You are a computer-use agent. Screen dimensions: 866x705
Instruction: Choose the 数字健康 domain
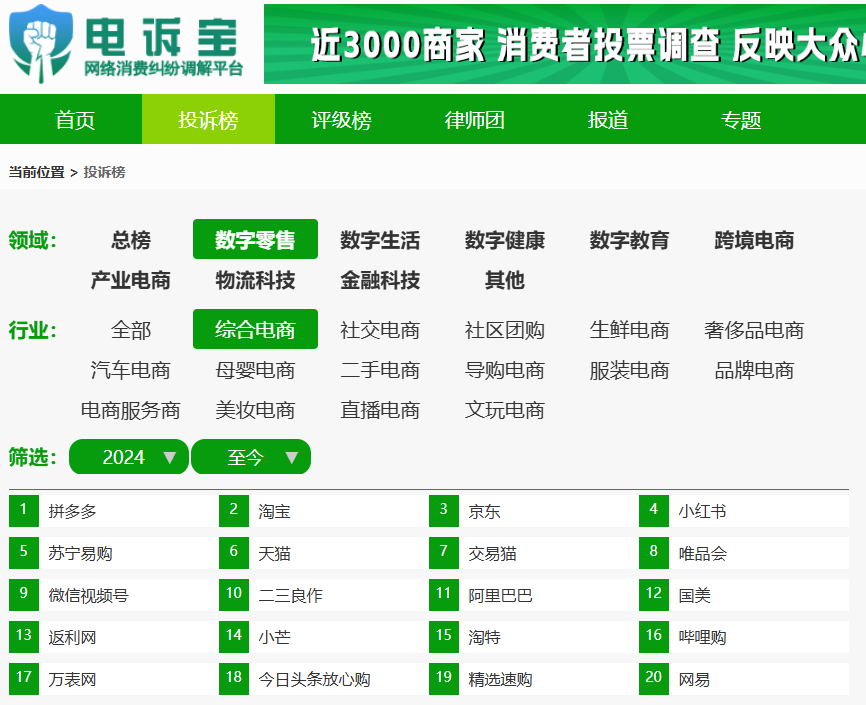[505, 240]
